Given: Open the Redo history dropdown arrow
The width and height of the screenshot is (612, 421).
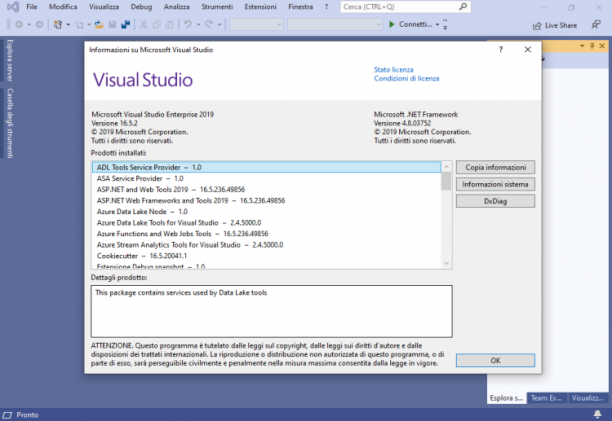Looking at the screenshot, I should (219, 25).
